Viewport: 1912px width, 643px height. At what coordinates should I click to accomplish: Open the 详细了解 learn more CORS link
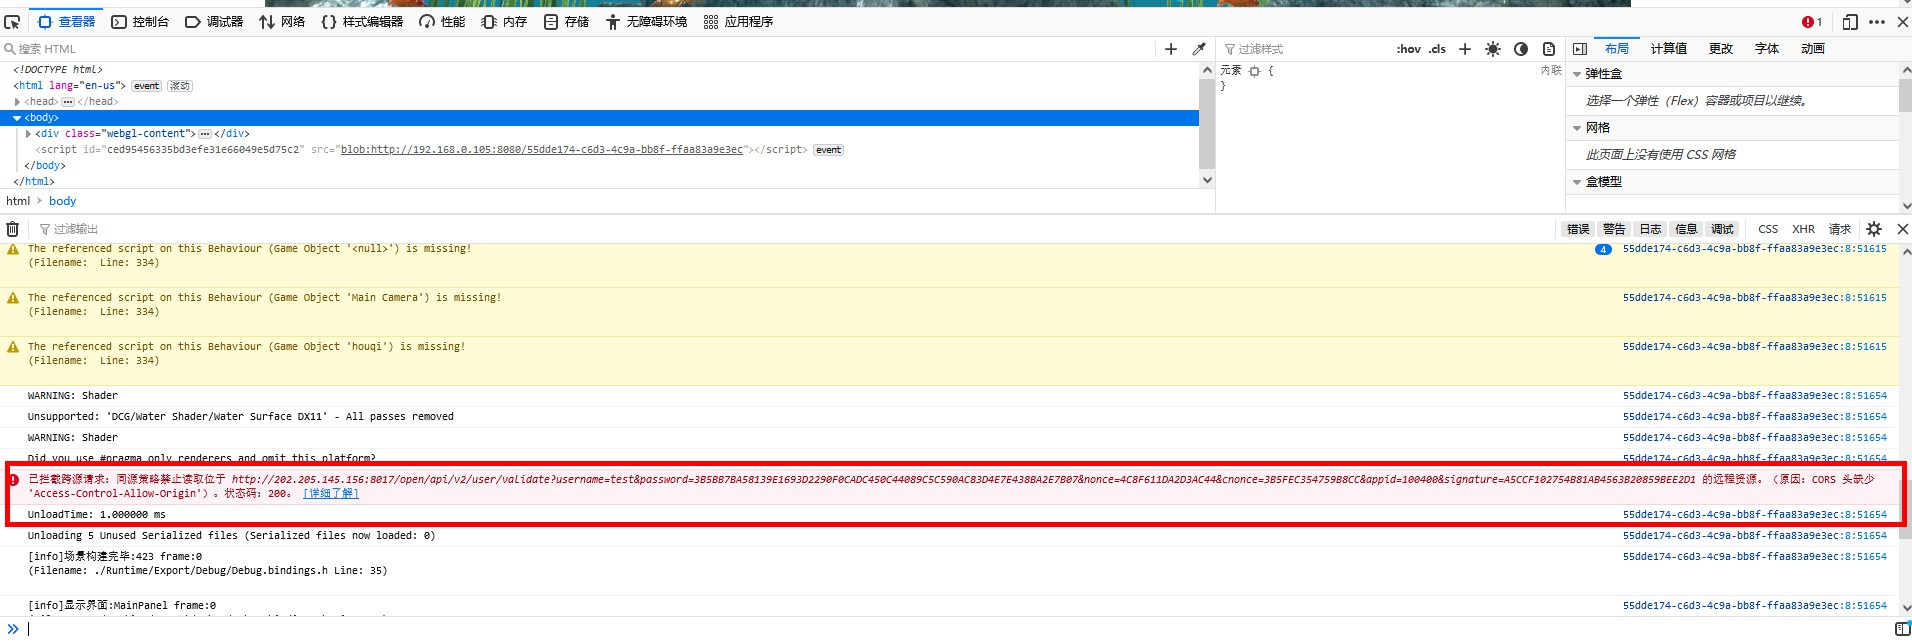pos(331,494)
